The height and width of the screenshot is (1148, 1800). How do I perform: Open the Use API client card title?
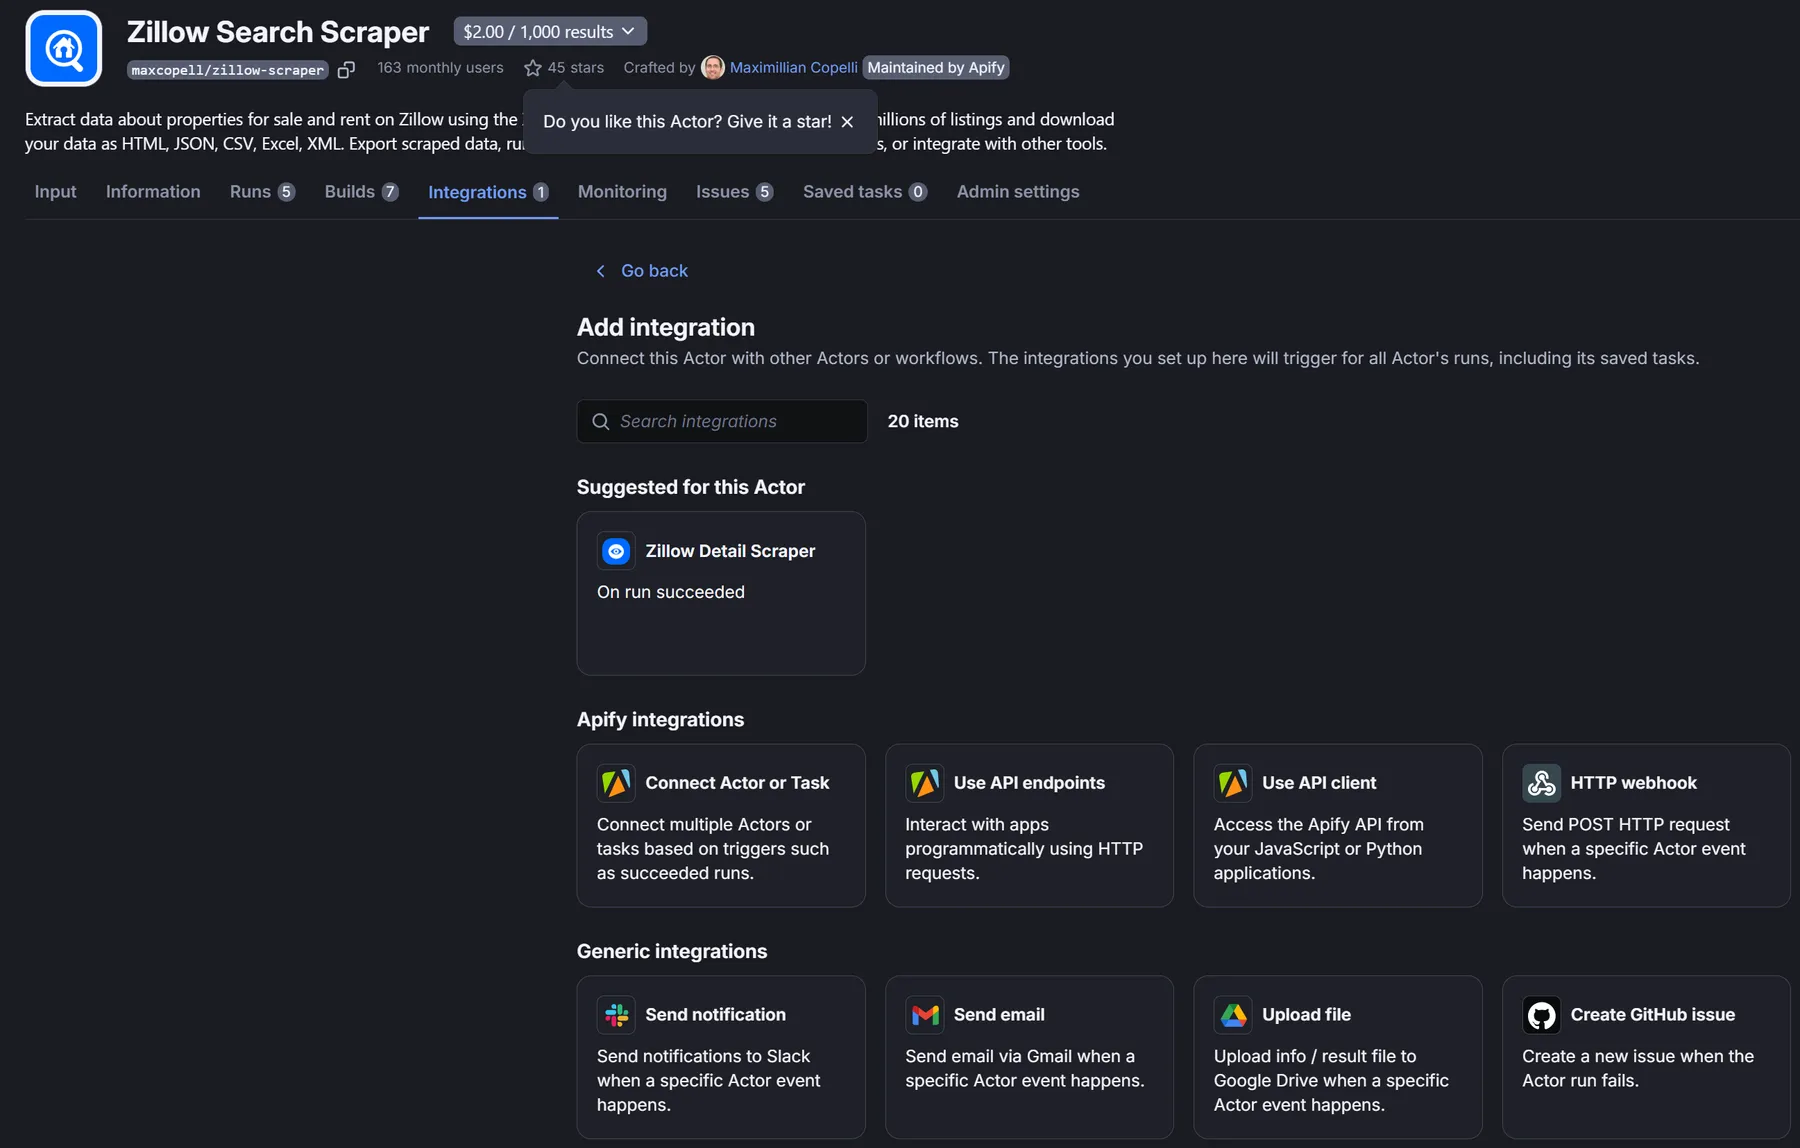[x=1319, y=783]
